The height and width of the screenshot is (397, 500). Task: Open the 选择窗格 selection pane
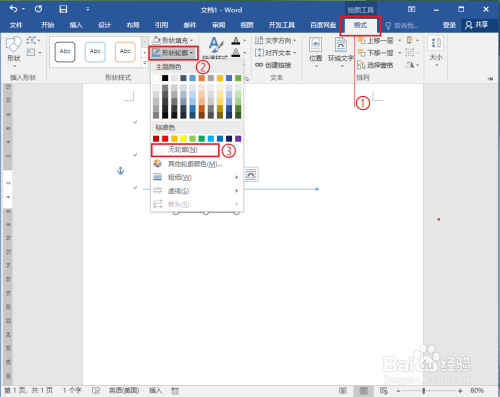(376, 65)
